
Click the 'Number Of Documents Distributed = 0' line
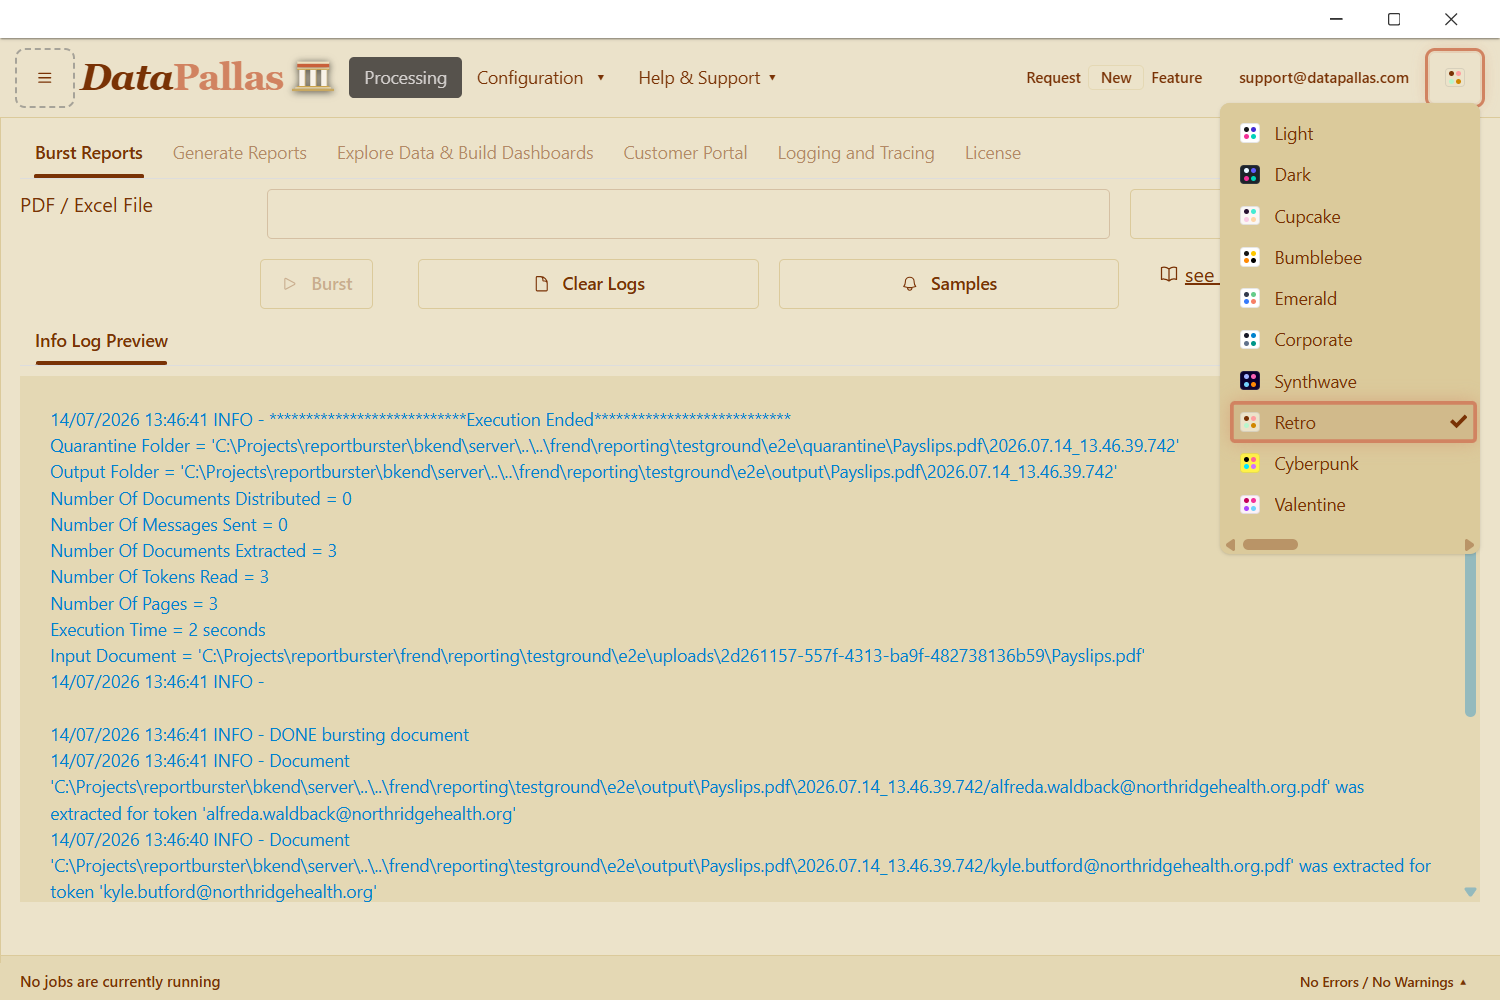click(201, 499)
